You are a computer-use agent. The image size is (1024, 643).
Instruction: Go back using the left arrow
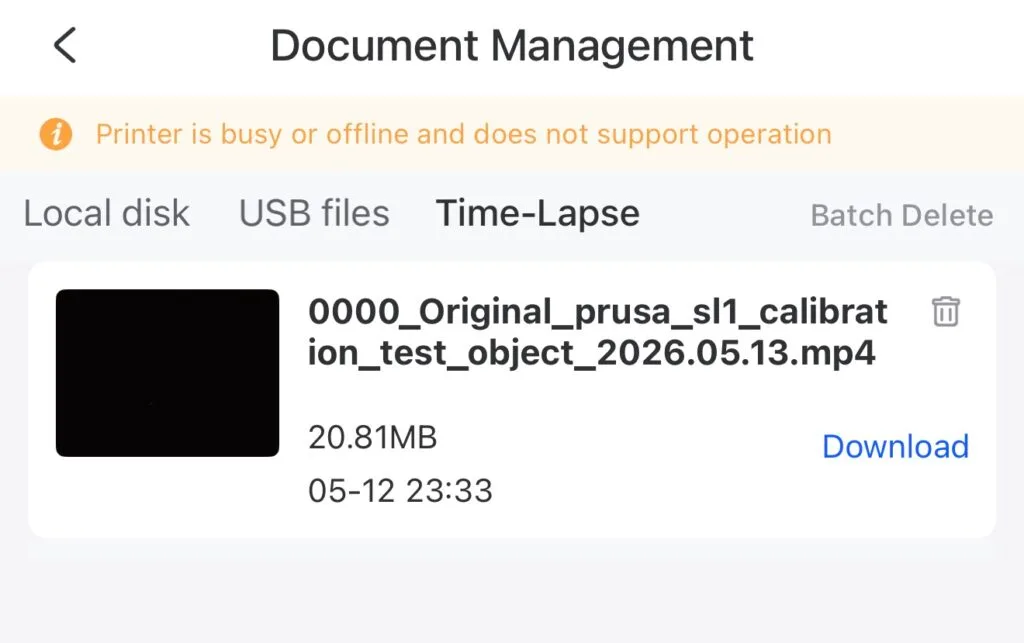click(65, 46)
